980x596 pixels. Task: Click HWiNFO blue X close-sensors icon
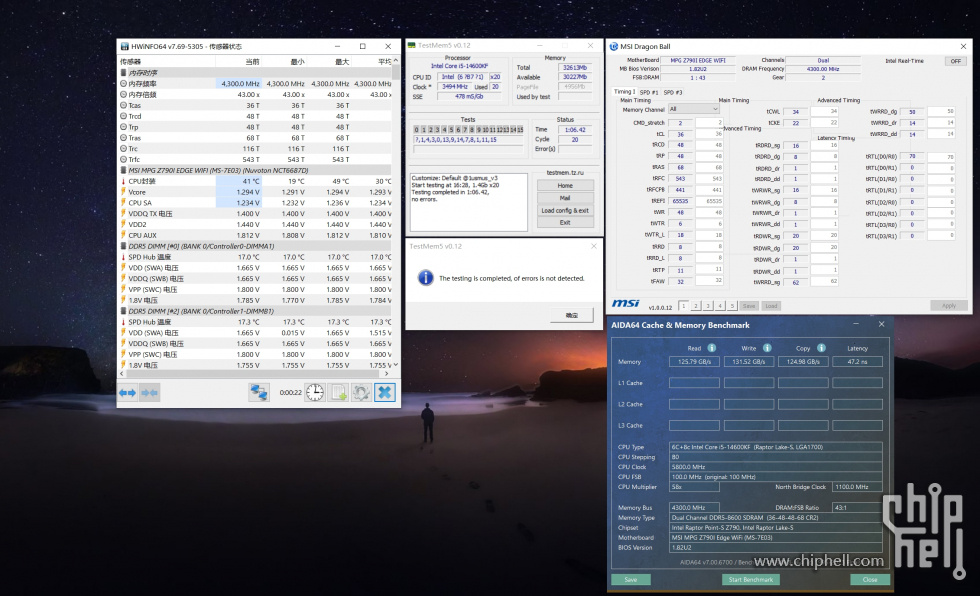click(x=385, y=392)
